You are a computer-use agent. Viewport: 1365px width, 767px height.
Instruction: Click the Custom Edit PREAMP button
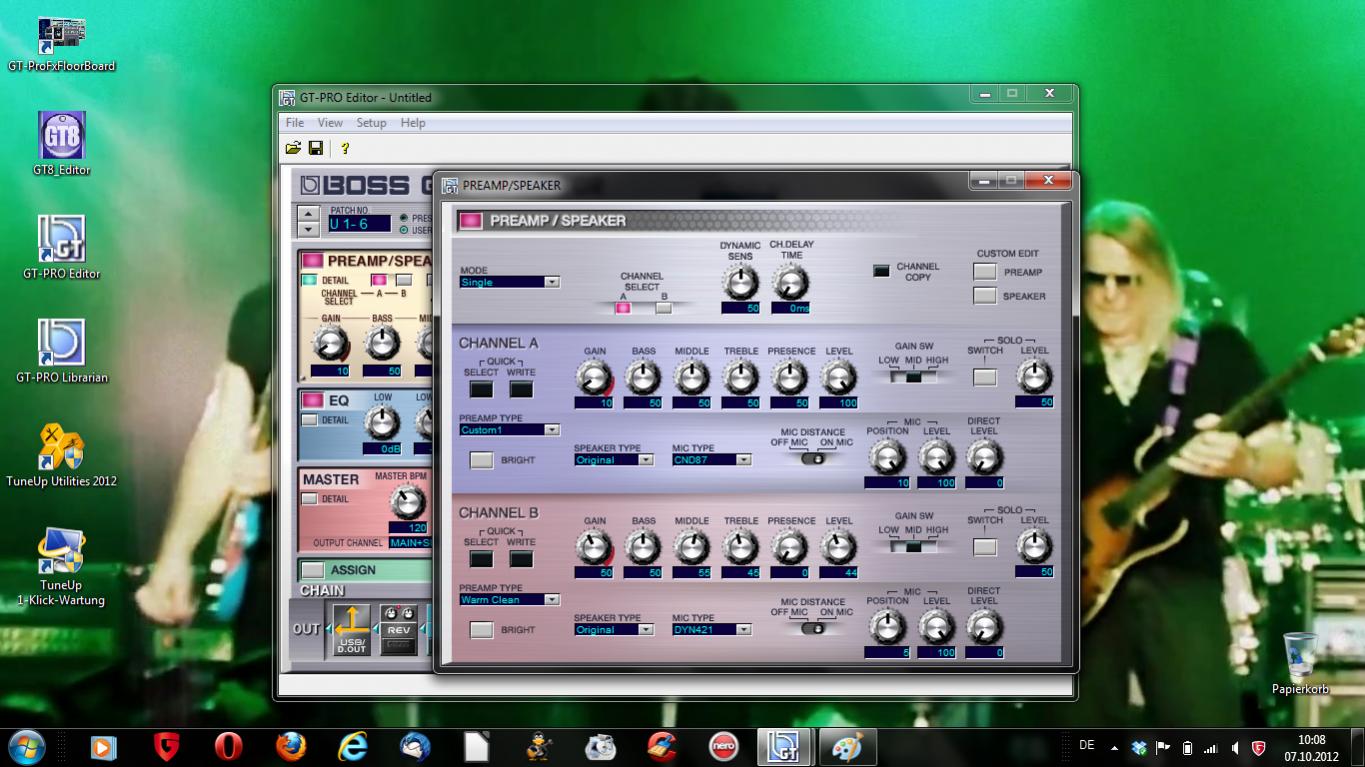[985, 272]
